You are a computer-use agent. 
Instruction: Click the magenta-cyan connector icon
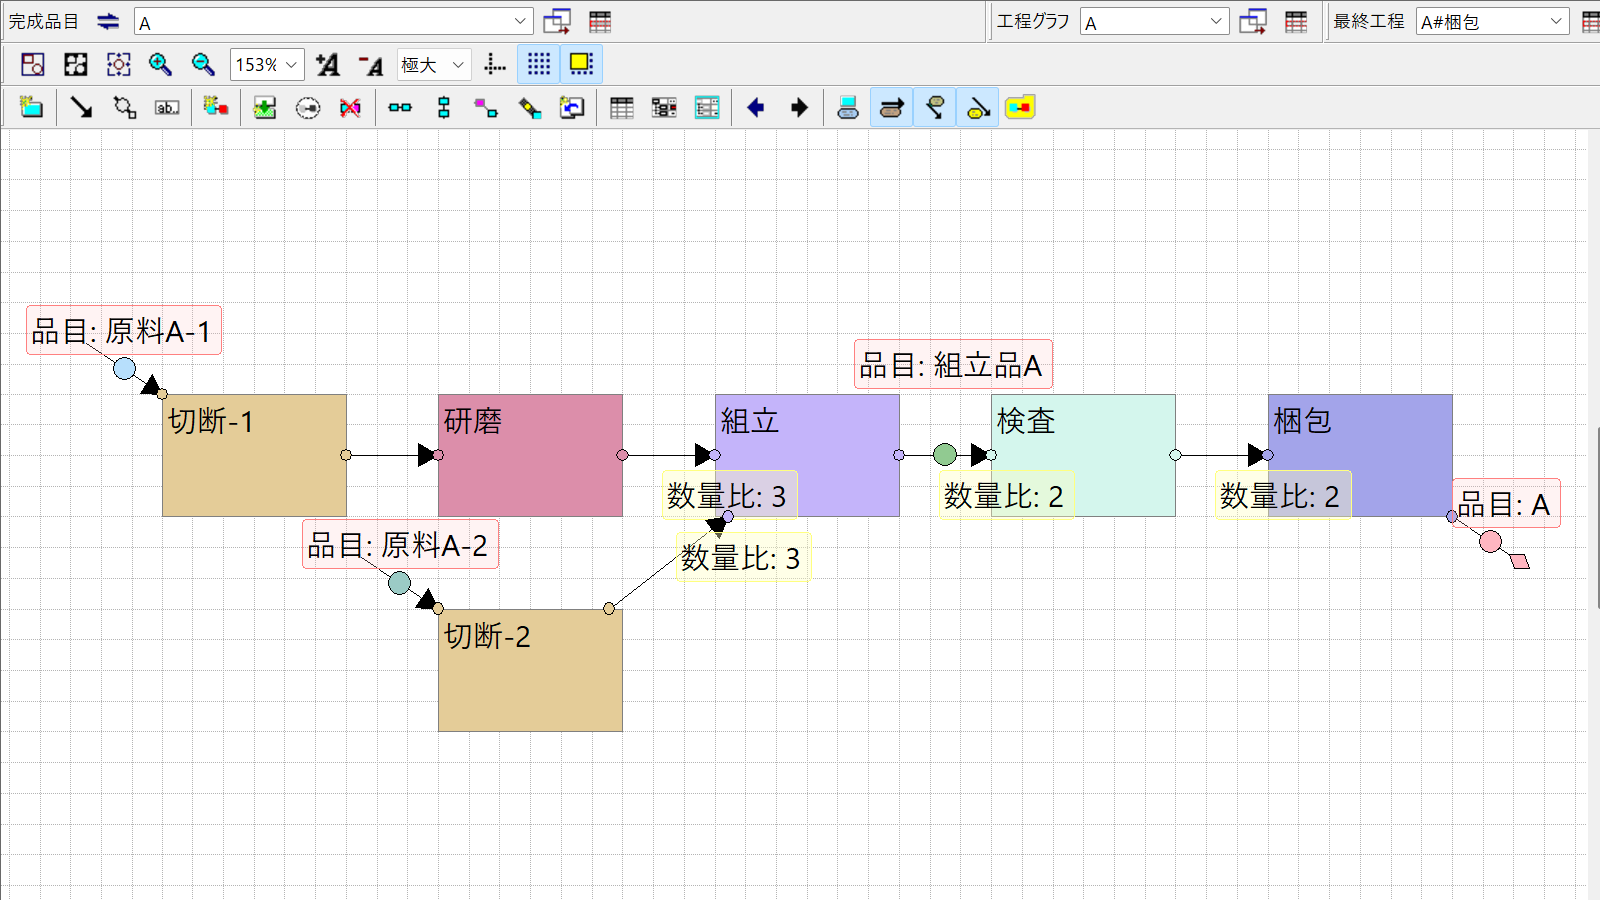(x=486, y=107)
